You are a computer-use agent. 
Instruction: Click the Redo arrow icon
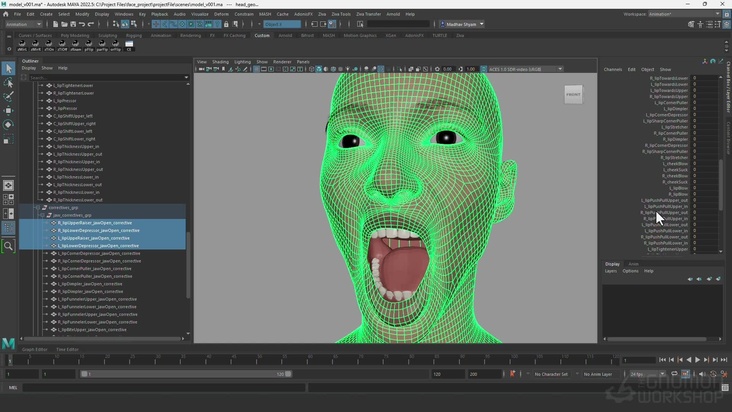pyautogui.click(x=91, y=24)
